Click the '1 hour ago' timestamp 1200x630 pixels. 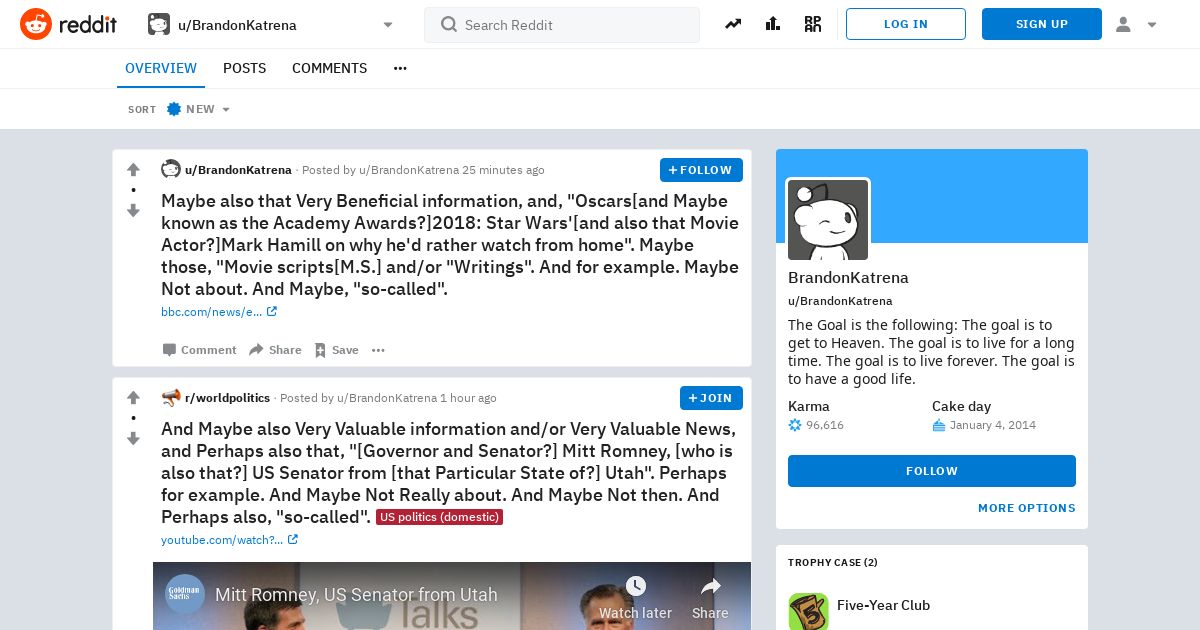point(468,398)
